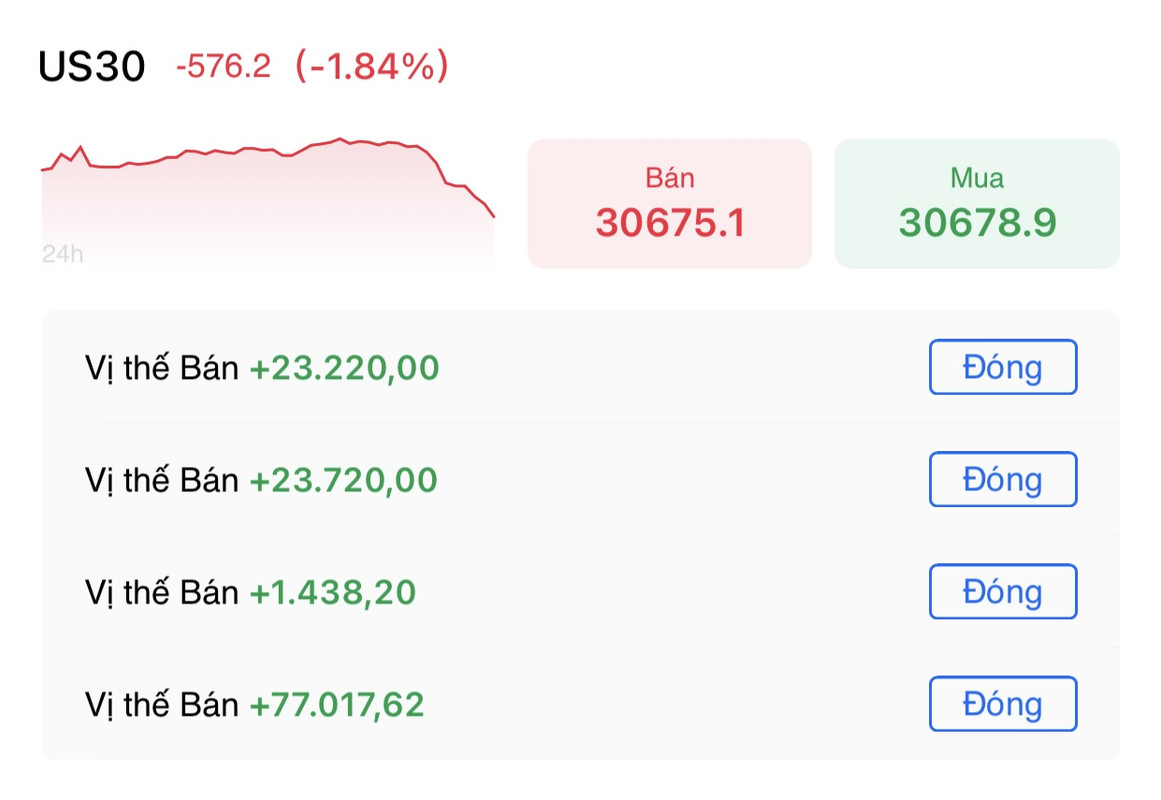Tap the Bán label in red panel

669,178
